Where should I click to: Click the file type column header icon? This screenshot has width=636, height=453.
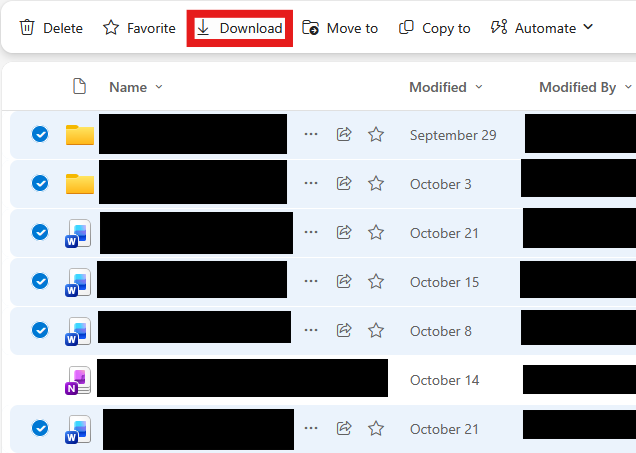(80, 87)
